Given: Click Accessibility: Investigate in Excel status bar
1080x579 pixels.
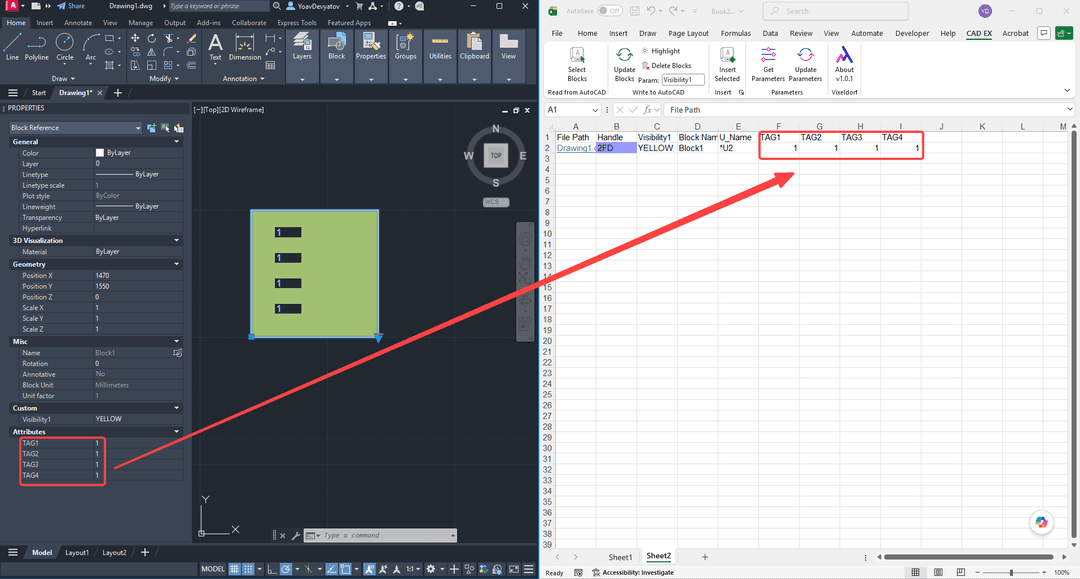Looking at the screenshot, I should point(633,573).
